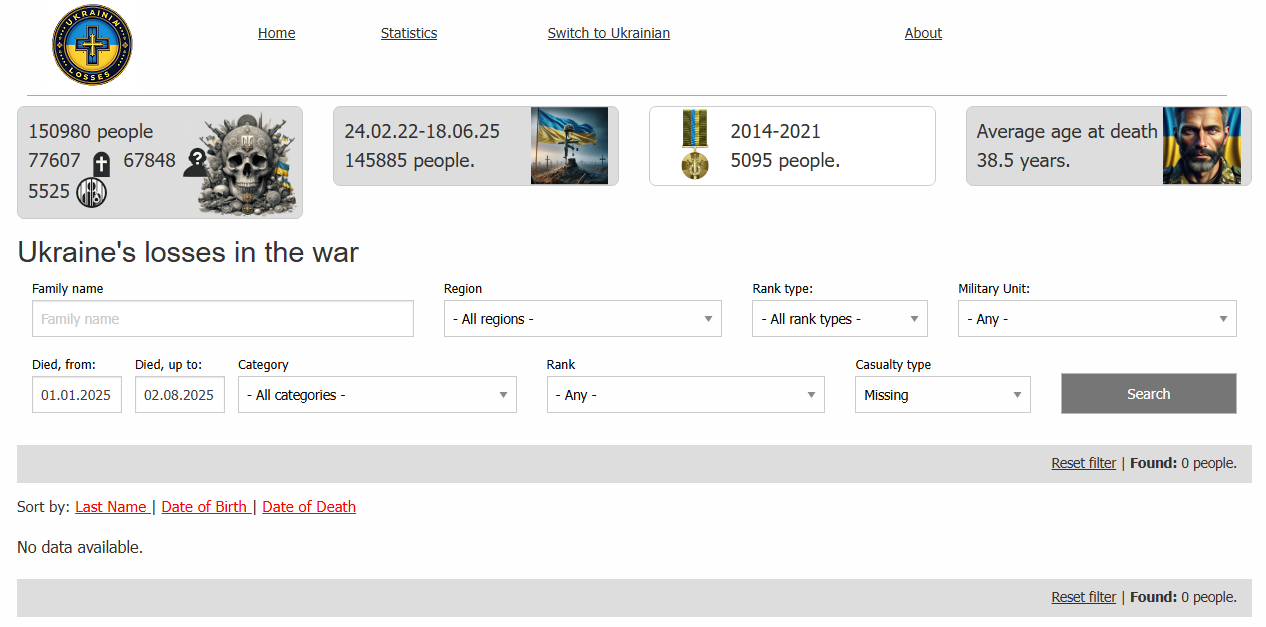The width and height of the screenshot is (1266, 627).
Task: Sort results by Last Name
Action: 111,507
